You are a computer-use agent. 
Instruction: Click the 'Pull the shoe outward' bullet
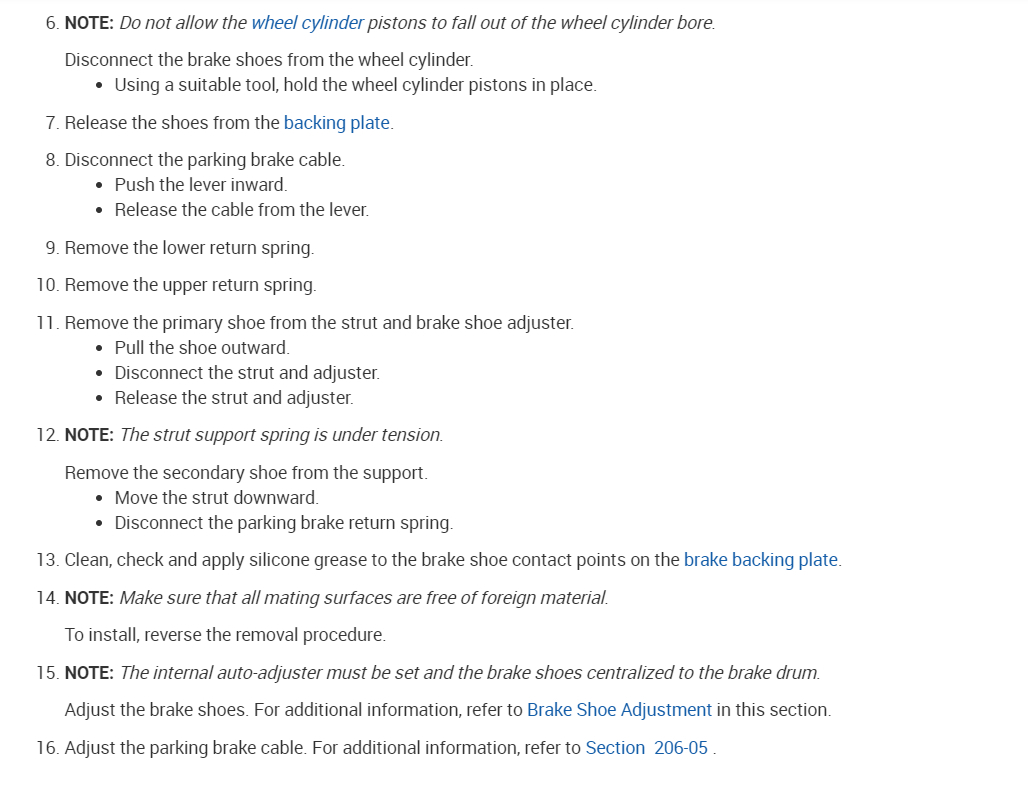[x=202, y=348]
